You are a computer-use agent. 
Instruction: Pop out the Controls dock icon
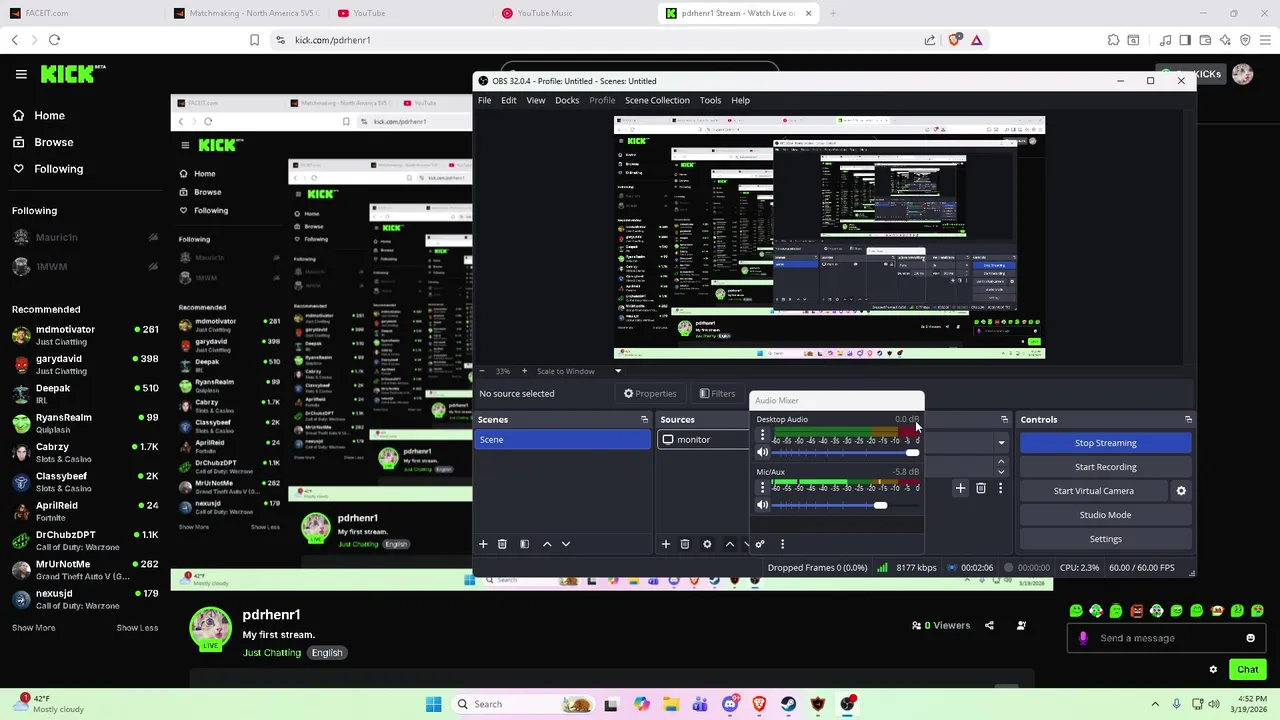[x=1188, y=420]
